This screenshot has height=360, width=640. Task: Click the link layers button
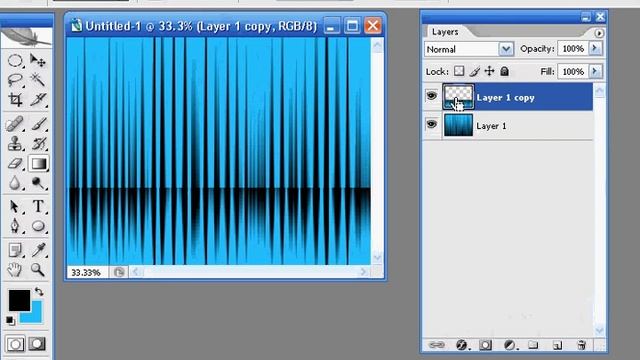pyautogui.click(x=436, y=345)
